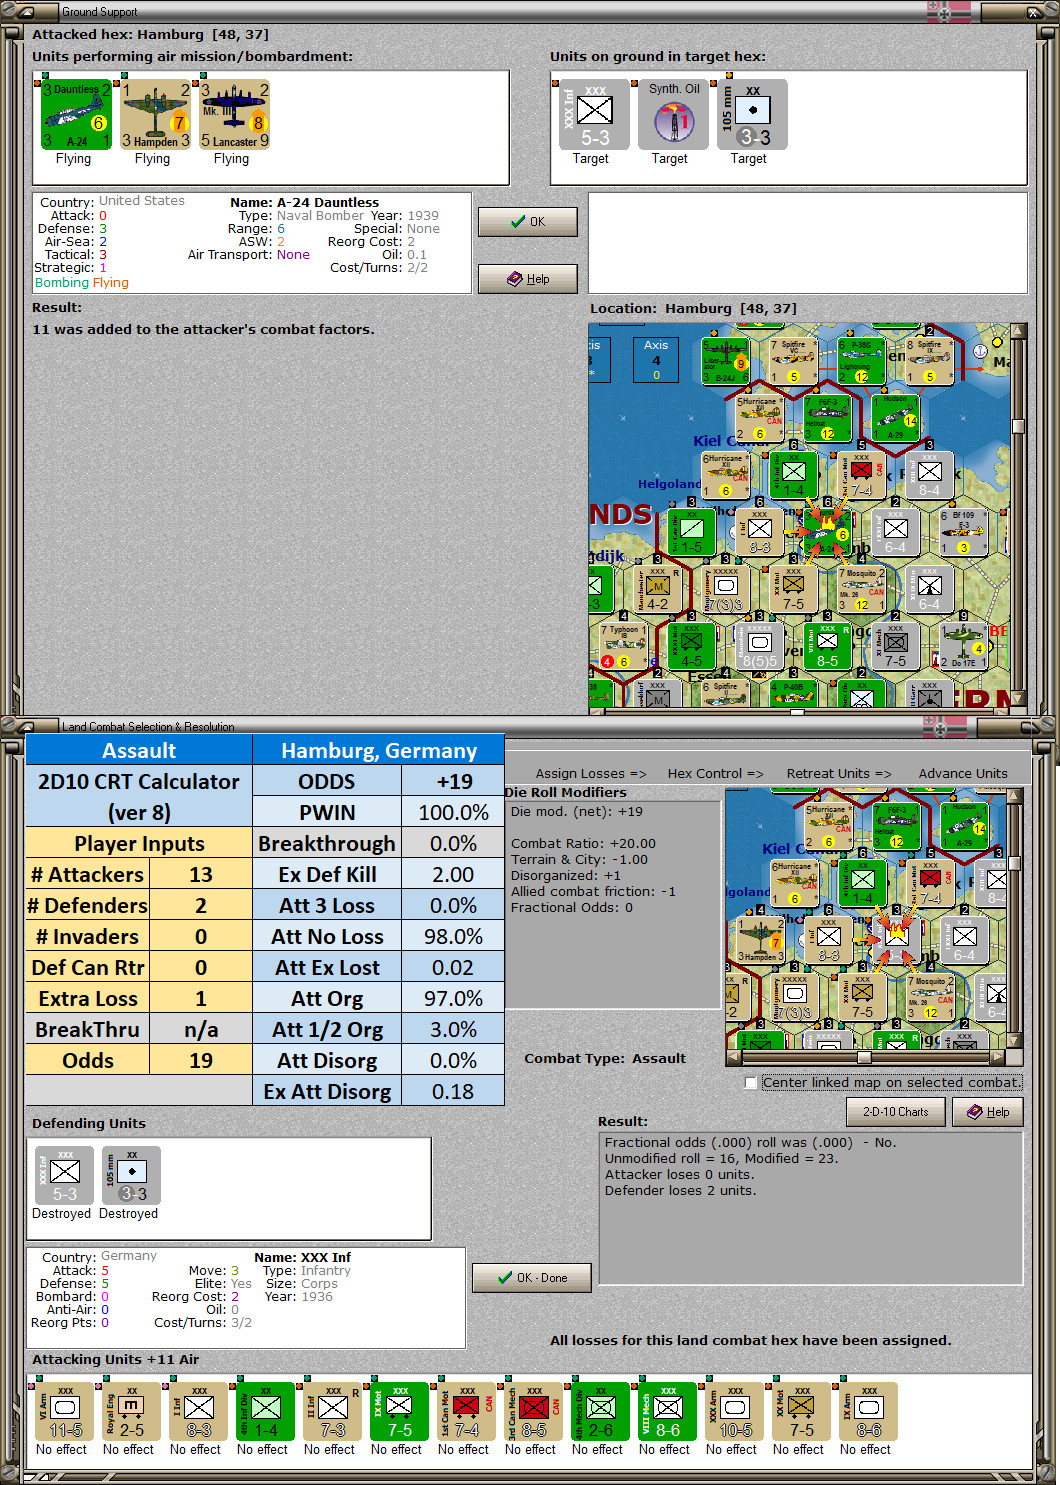The width and height of the screenshot is (1060, 1485).
Task: Click the OK - Done button
Action: 532,1278
